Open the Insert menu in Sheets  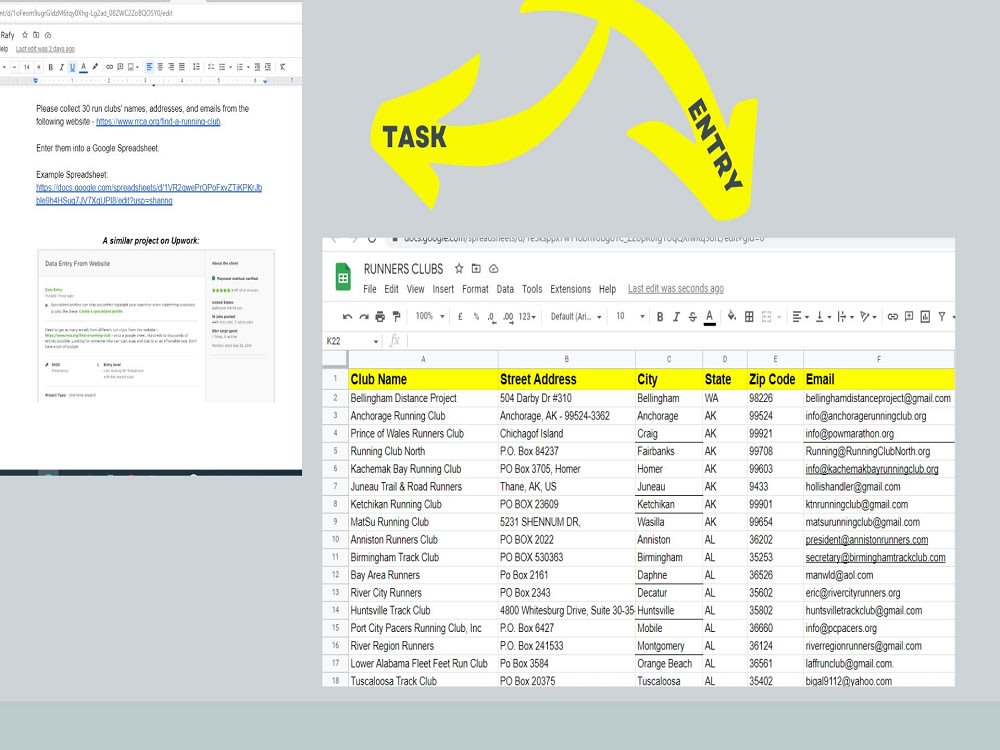point(443,289)
